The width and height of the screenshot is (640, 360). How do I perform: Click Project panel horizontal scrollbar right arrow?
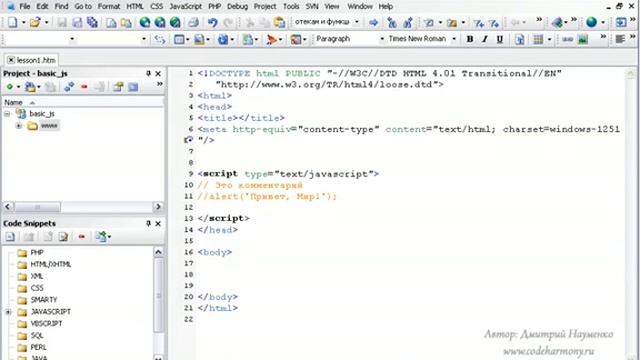(x=158, y=207)
